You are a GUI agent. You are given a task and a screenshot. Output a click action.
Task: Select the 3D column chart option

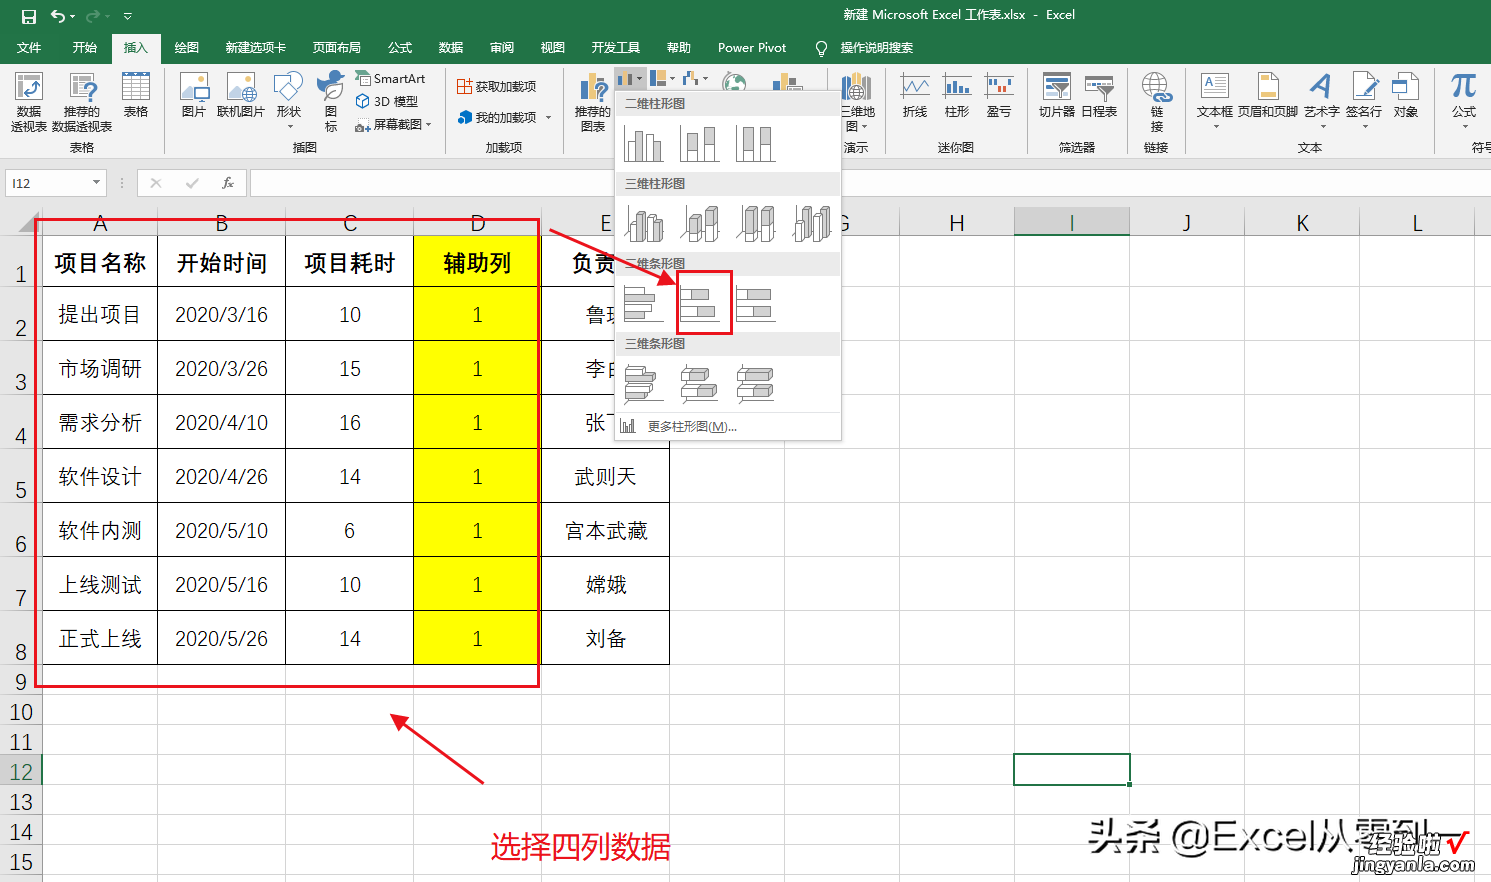coord(811,224)
